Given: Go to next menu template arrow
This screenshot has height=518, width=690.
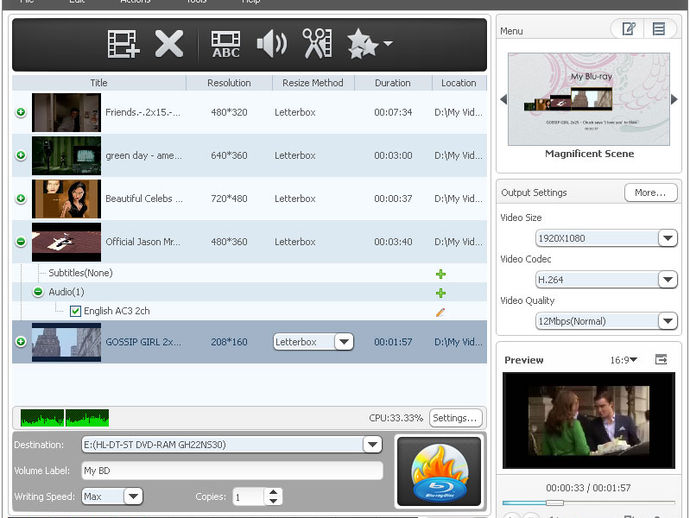Looking at the screenshot, I should click(674, 99).
